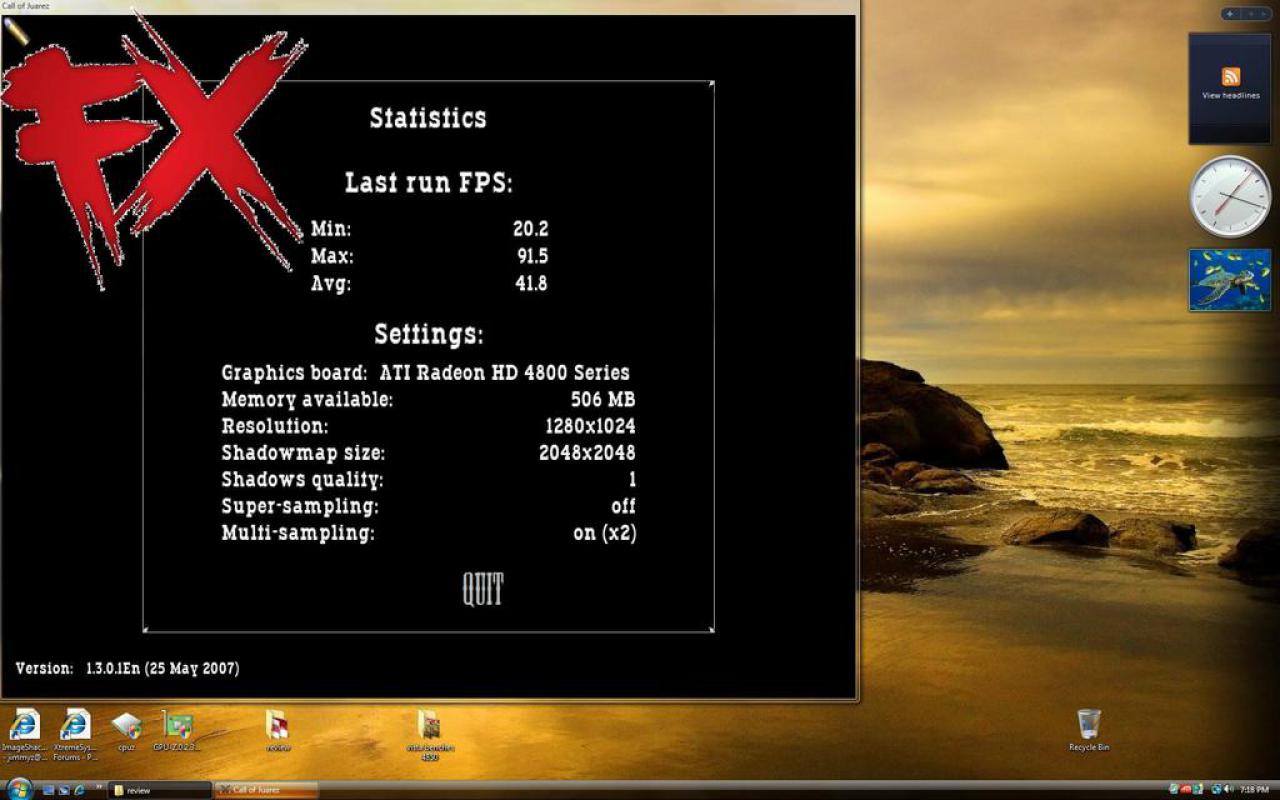Click the Version 1.3.0.1En text
The image size is (1280, 800).
(127, 668)
